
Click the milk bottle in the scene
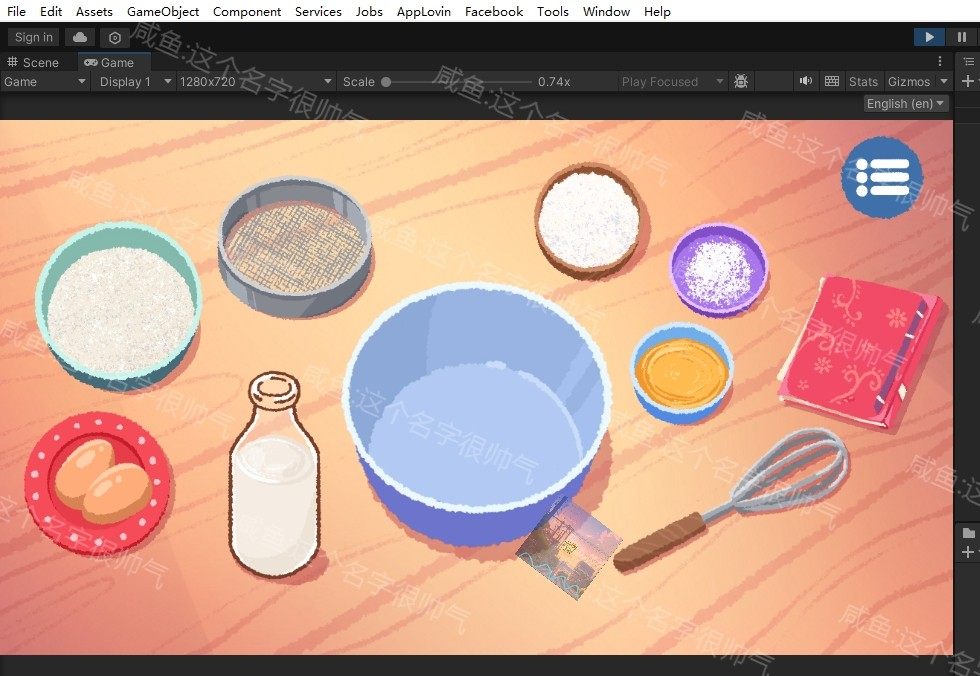[274, 478]
